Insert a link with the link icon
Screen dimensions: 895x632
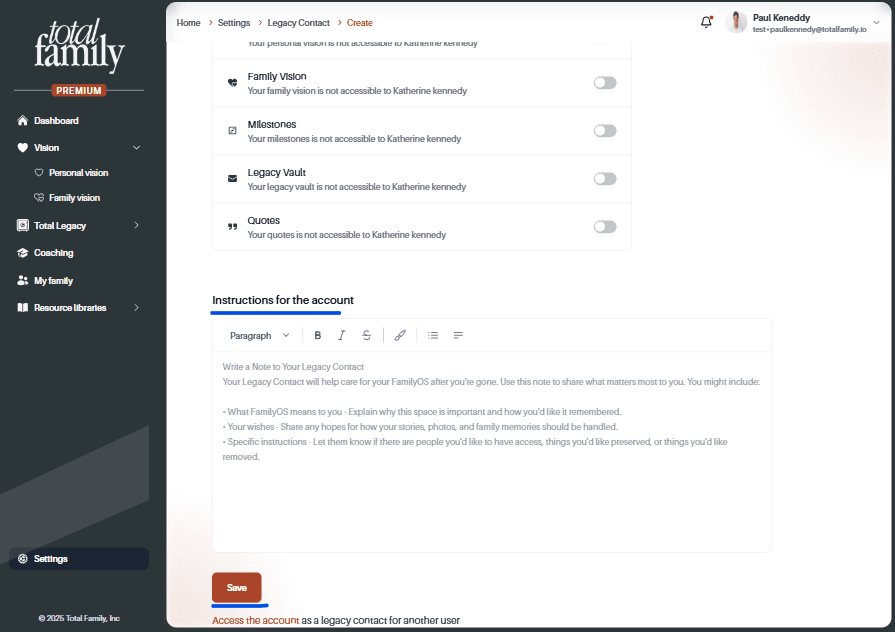pos(400,335)
